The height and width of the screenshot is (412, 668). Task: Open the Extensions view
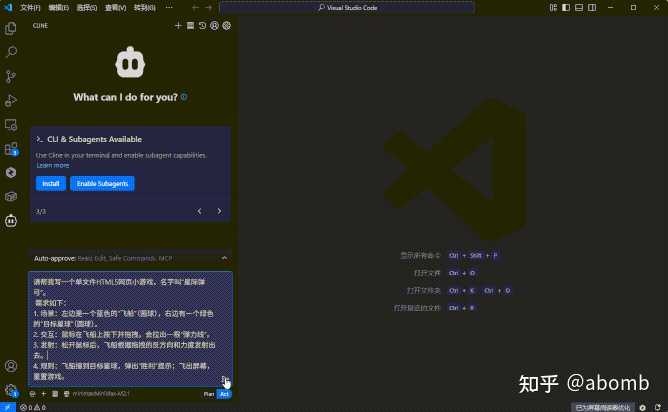point(11,148)
